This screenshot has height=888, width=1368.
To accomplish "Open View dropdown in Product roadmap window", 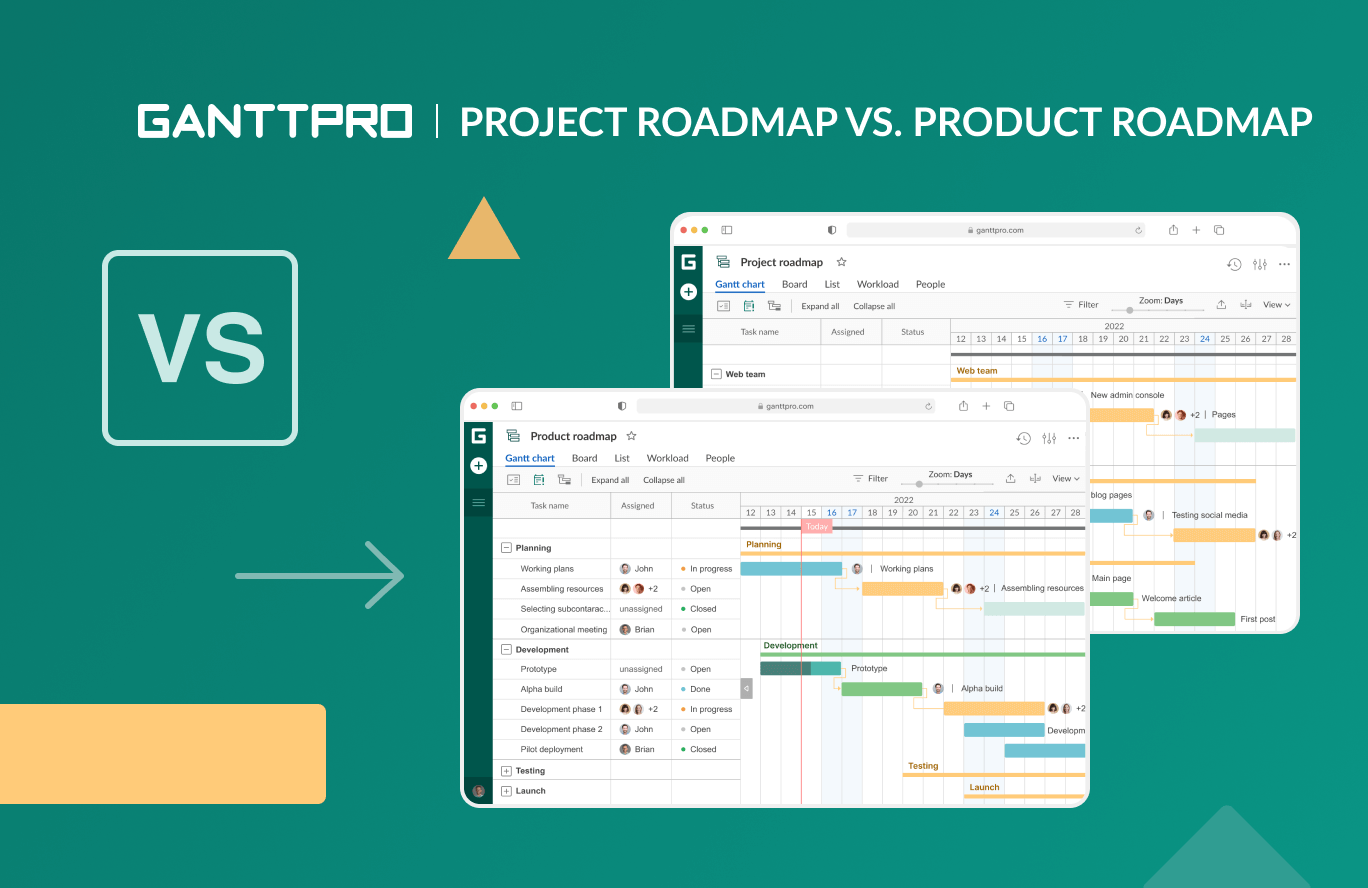I will pyautogui.click(x=1066, y=478).
